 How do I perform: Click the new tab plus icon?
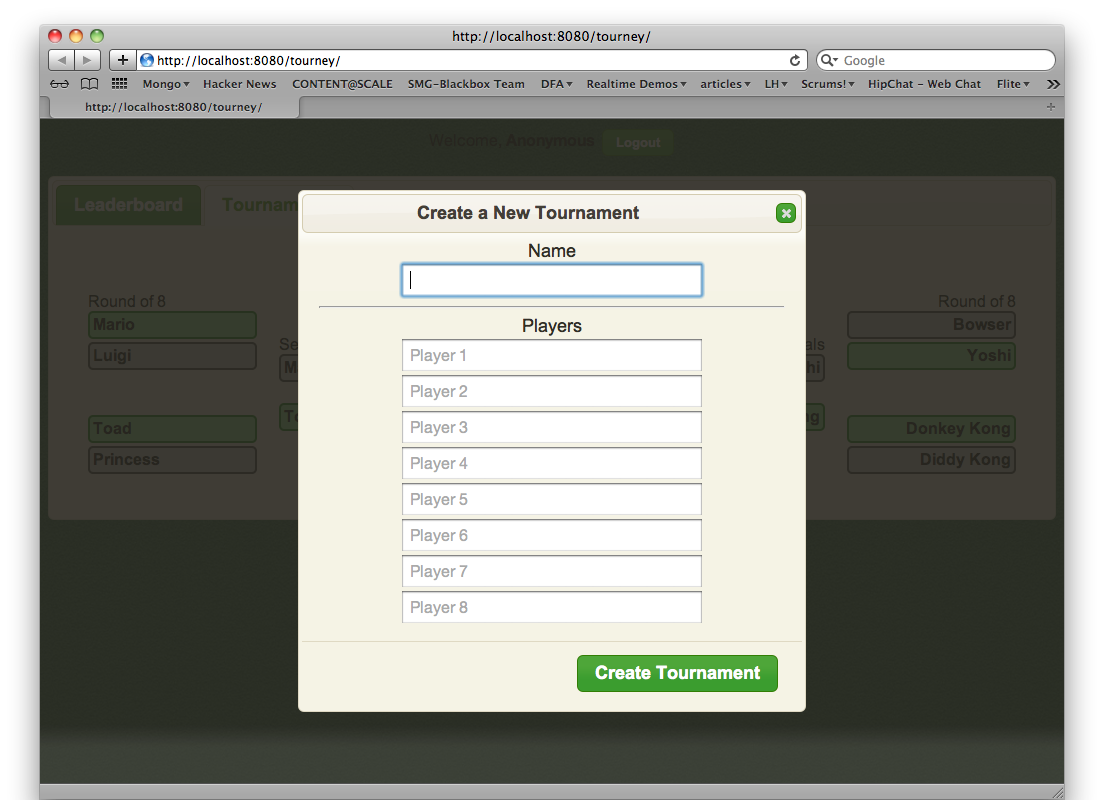[1050, 107]
